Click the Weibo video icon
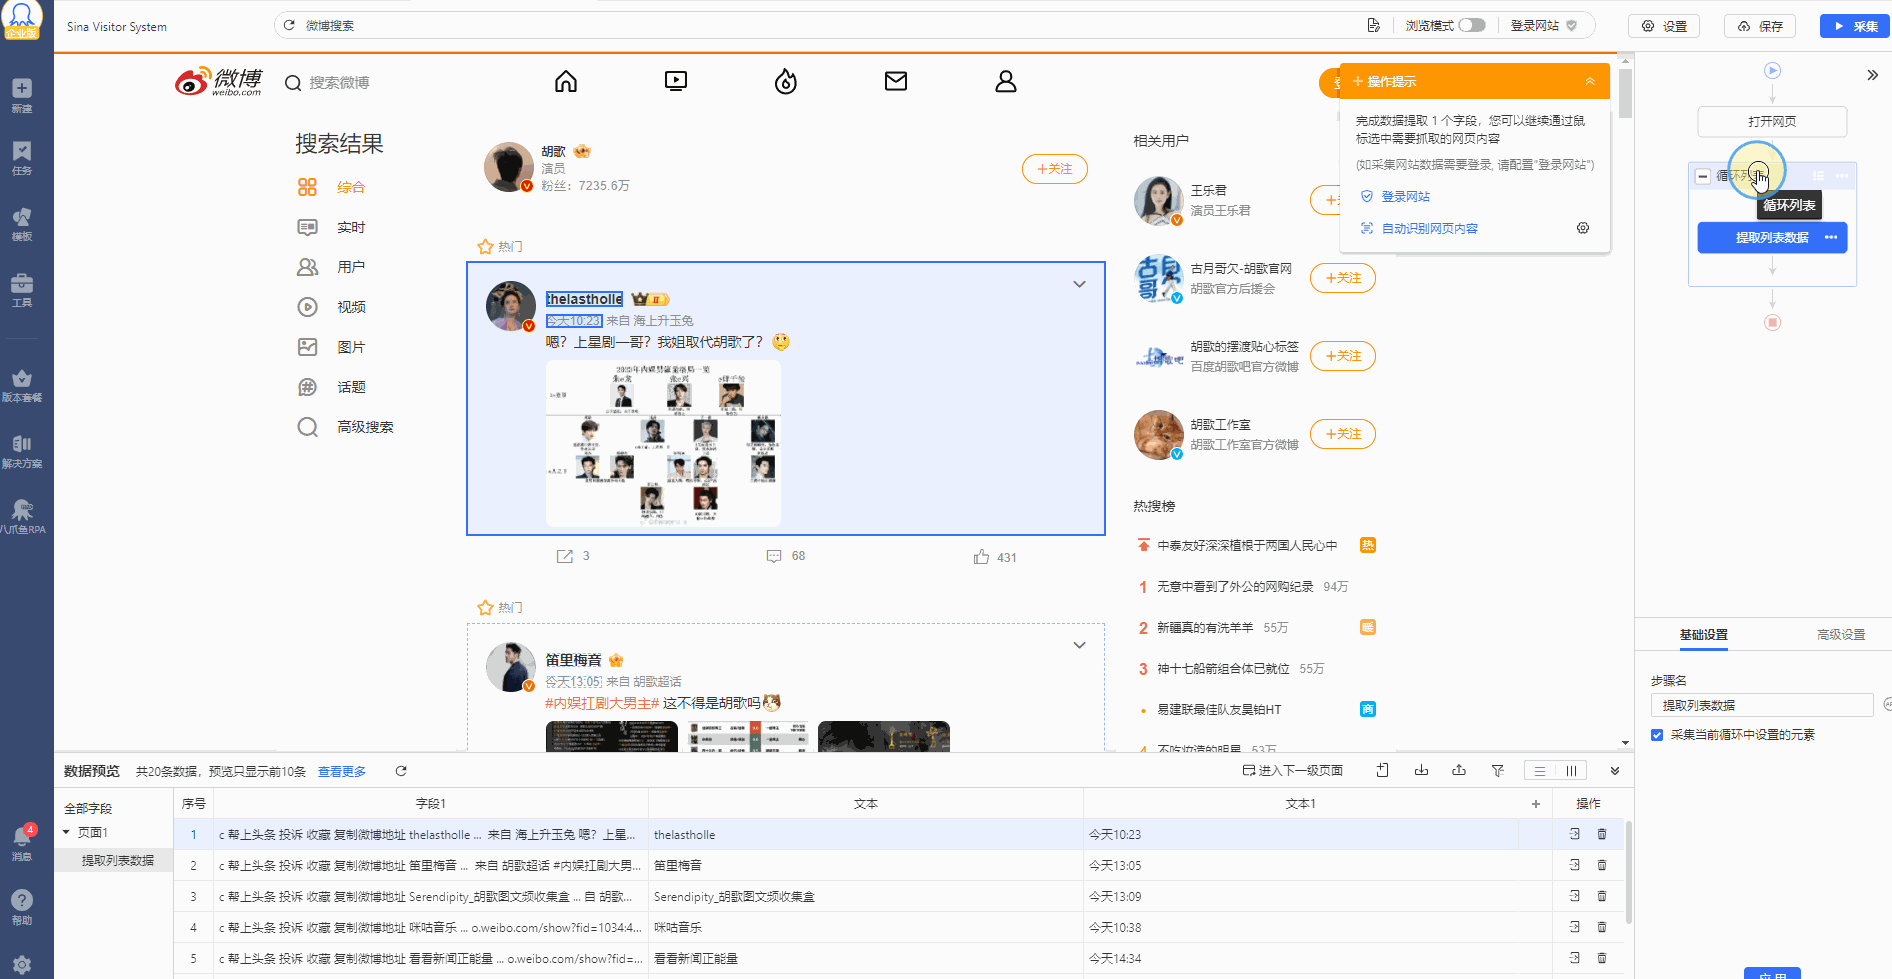The image size is (1892, 979). 676,81
